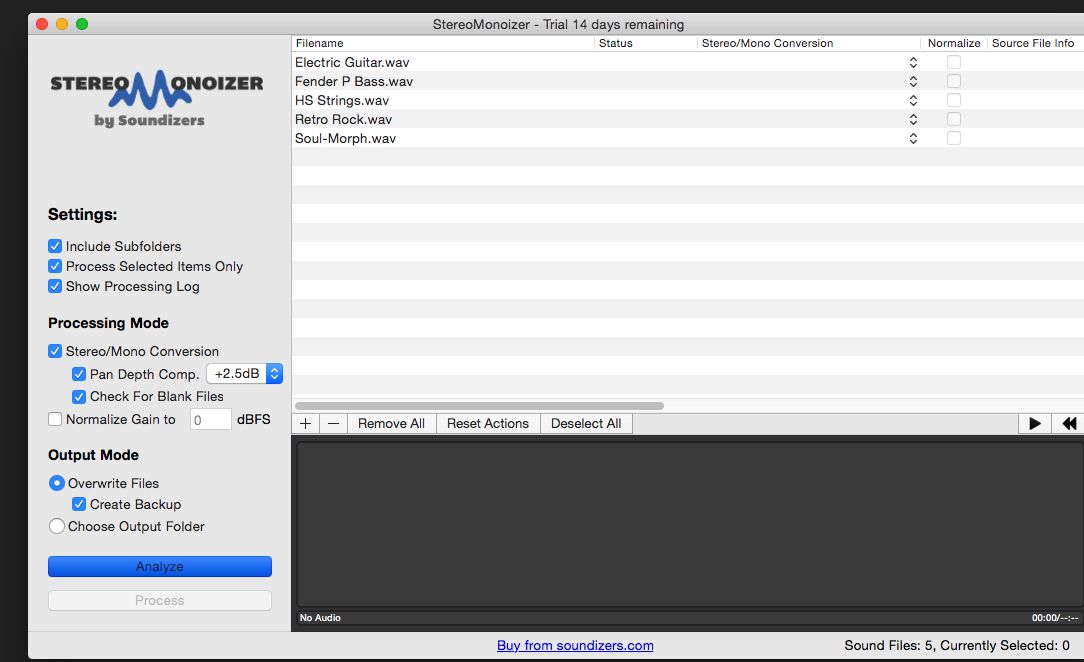The width and height of the screenshot is (1084, 662).
Task: Click the 00:00 playback time display
Action: 1055,618
